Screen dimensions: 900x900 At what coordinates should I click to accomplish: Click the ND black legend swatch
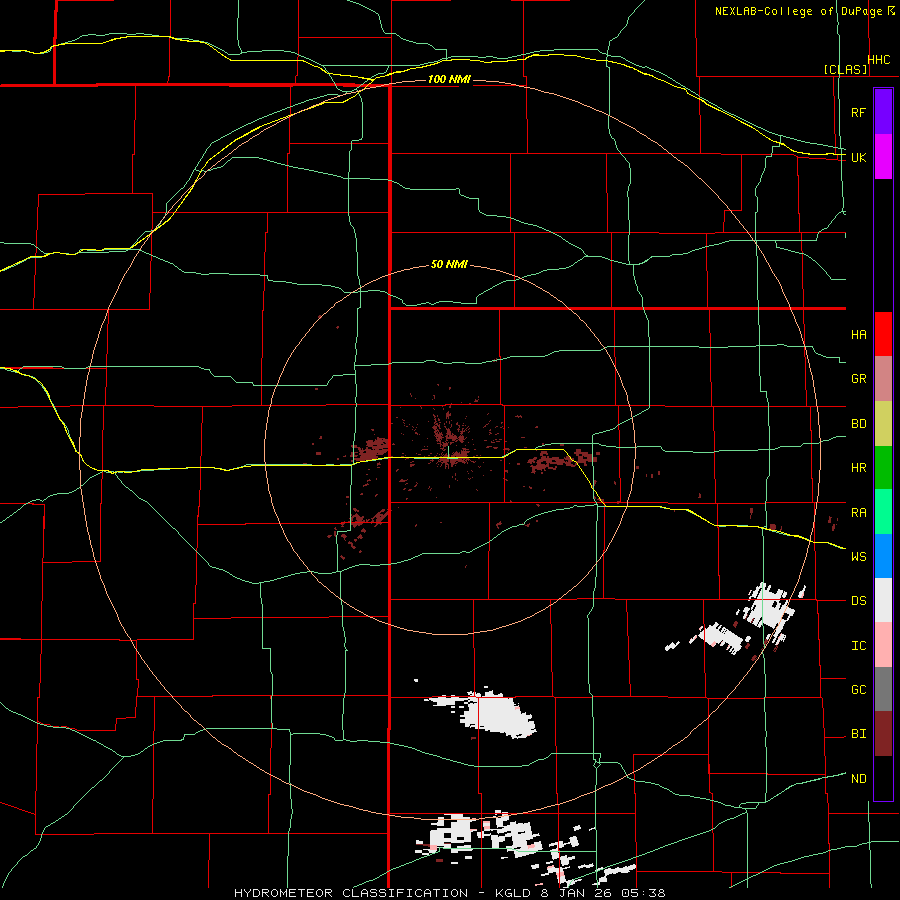coord(883,778)
